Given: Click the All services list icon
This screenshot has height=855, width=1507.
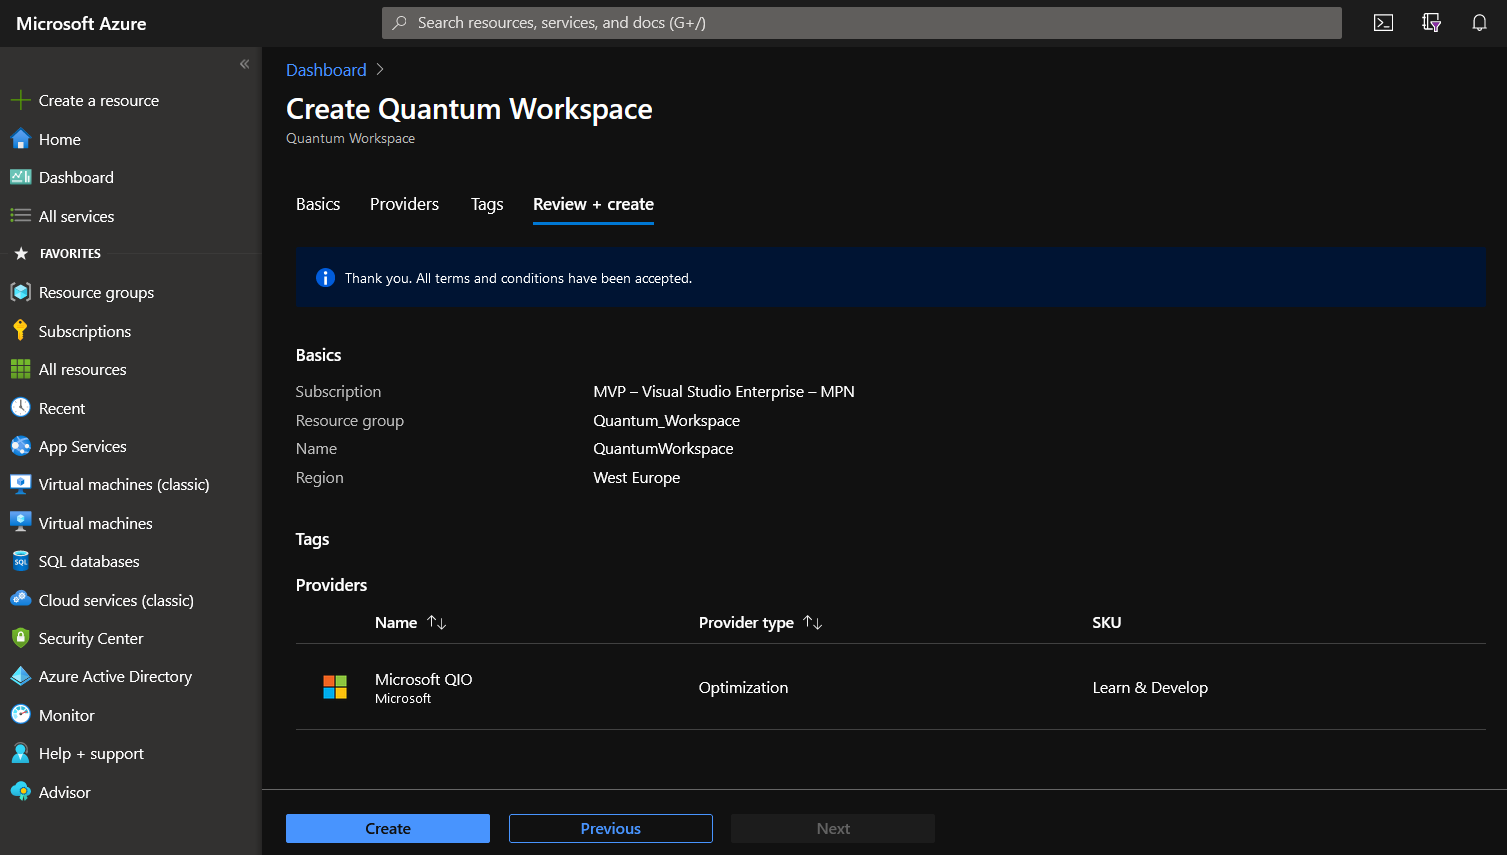Looking at the screenshot, I should 20,216.
